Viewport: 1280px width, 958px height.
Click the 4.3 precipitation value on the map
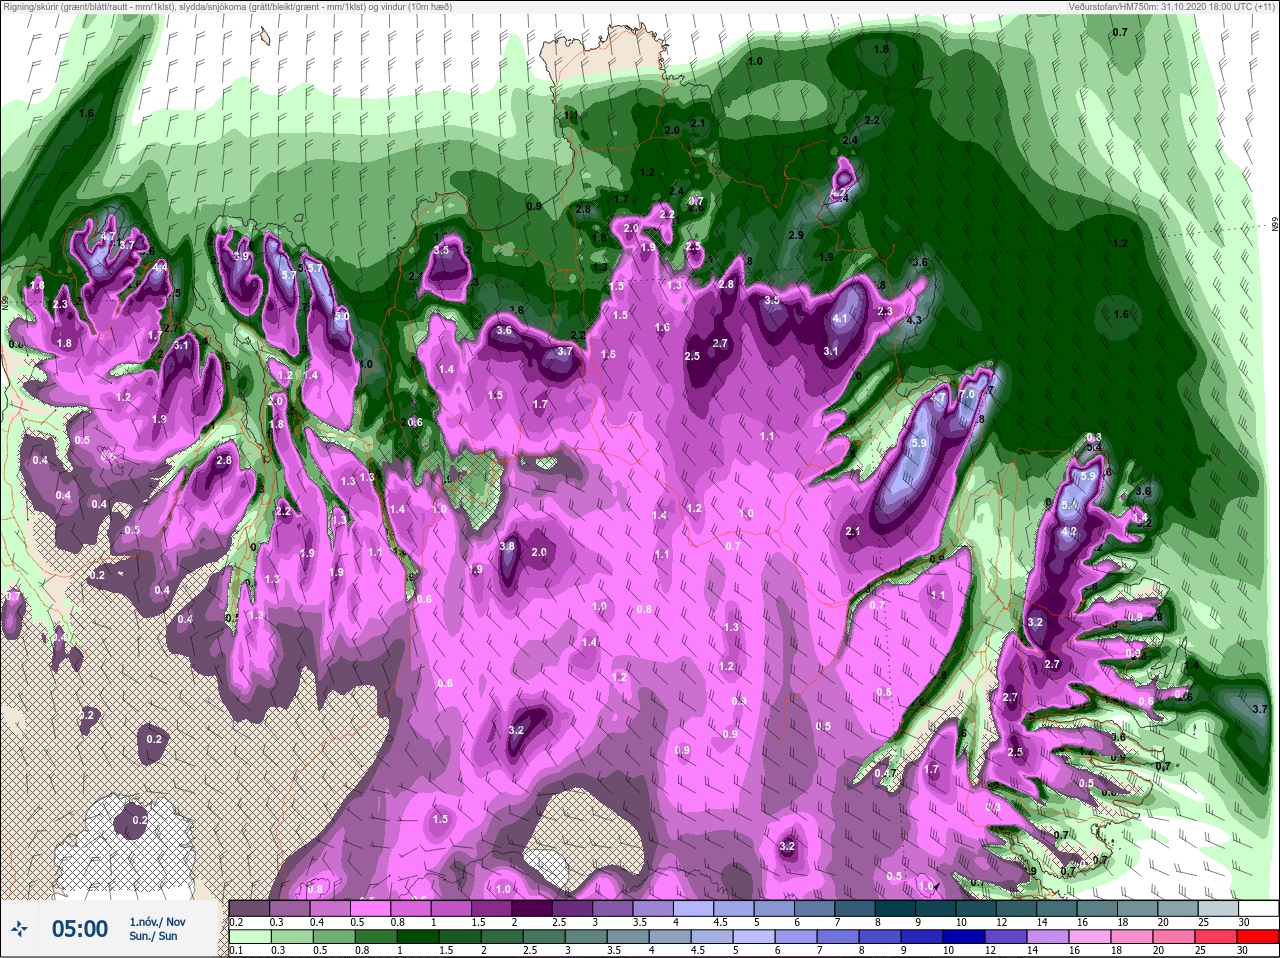[913, 320]
